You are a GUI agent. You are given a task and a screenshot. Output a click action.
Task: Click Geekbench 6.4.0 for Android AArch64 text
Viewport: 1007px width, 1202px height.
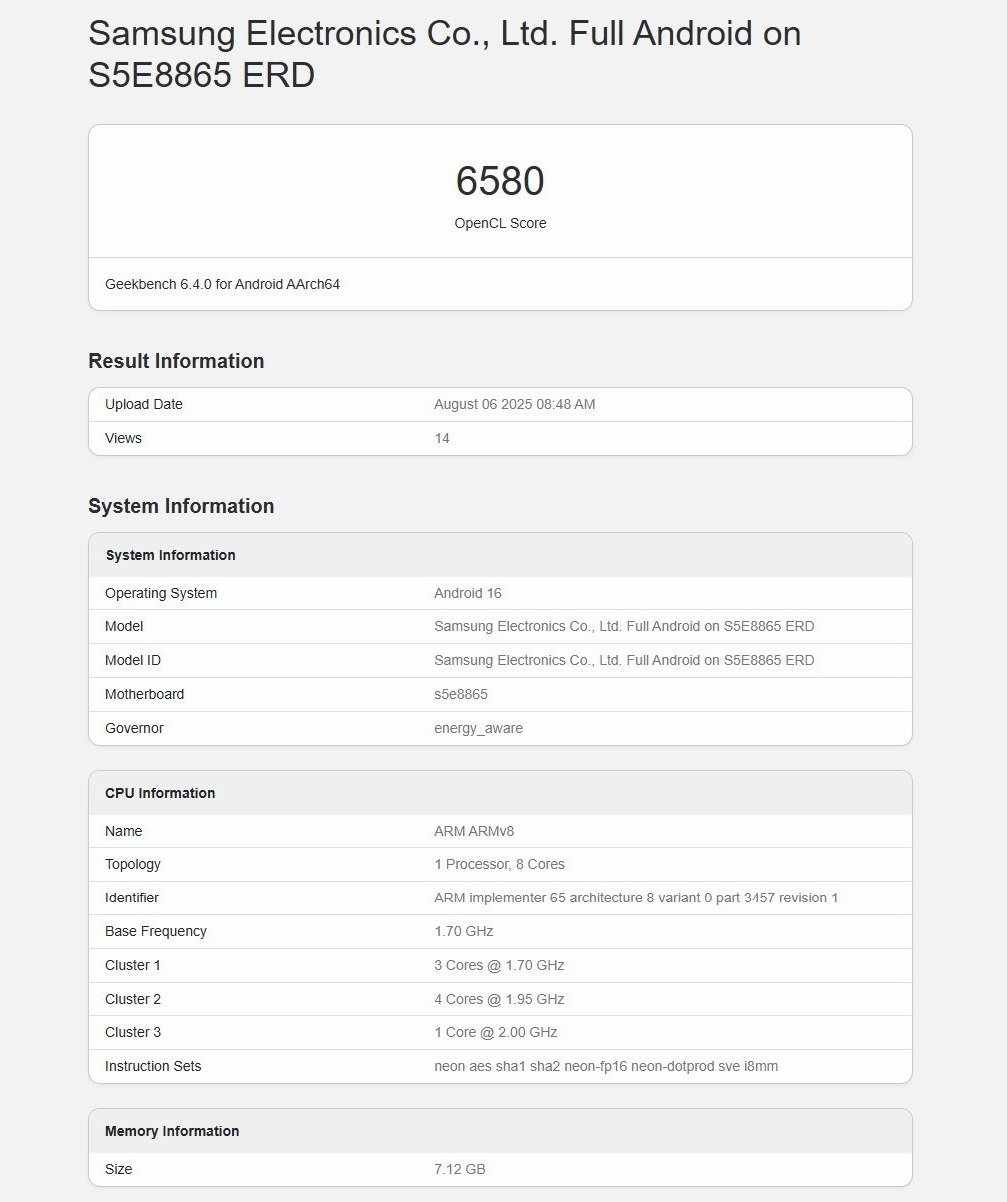click(222, 284)
